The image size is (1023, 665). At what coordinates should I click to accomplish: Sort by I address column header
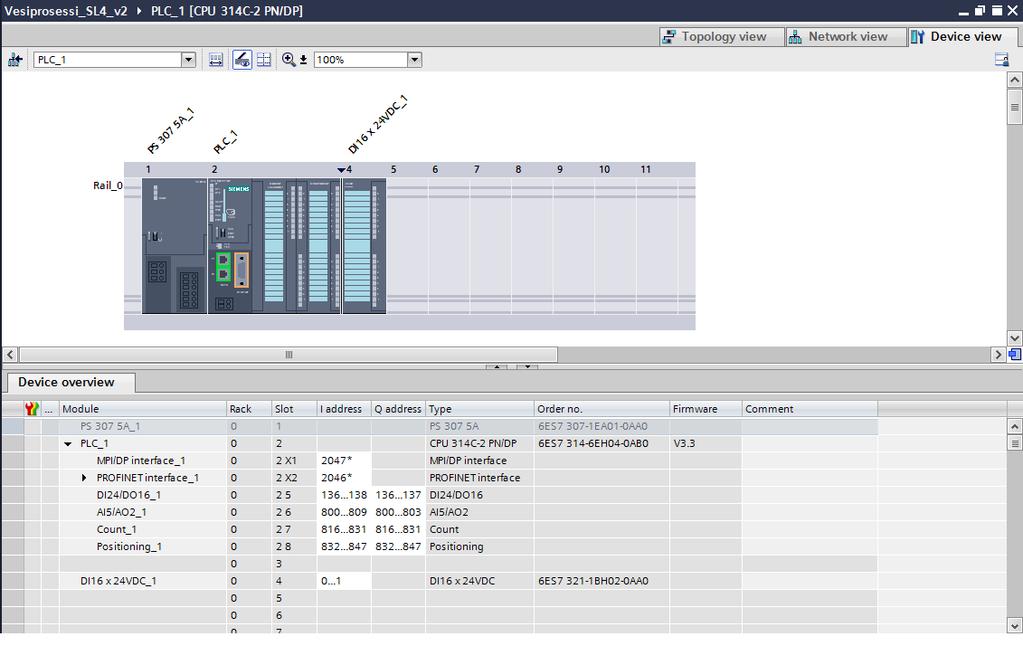tap(344, 409)
